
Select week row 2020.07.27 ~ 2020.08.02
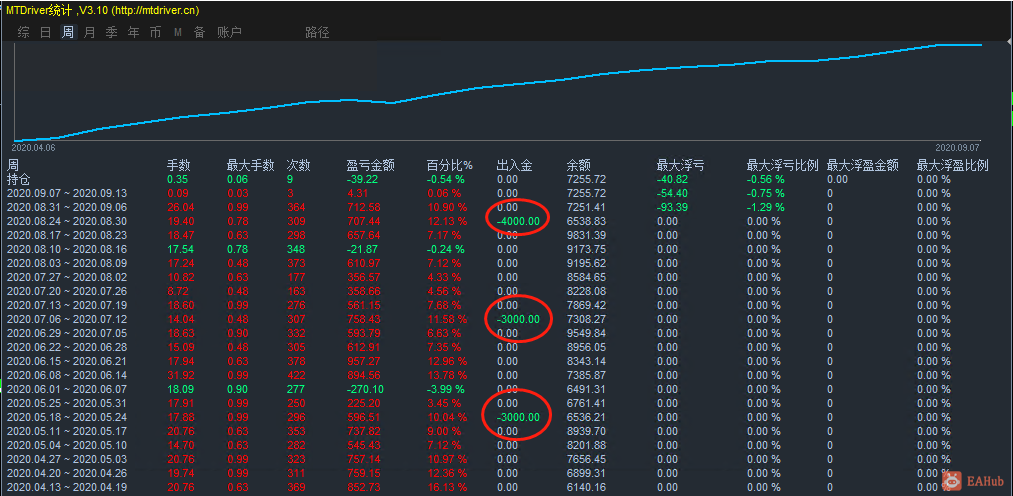tap(66, 276)
